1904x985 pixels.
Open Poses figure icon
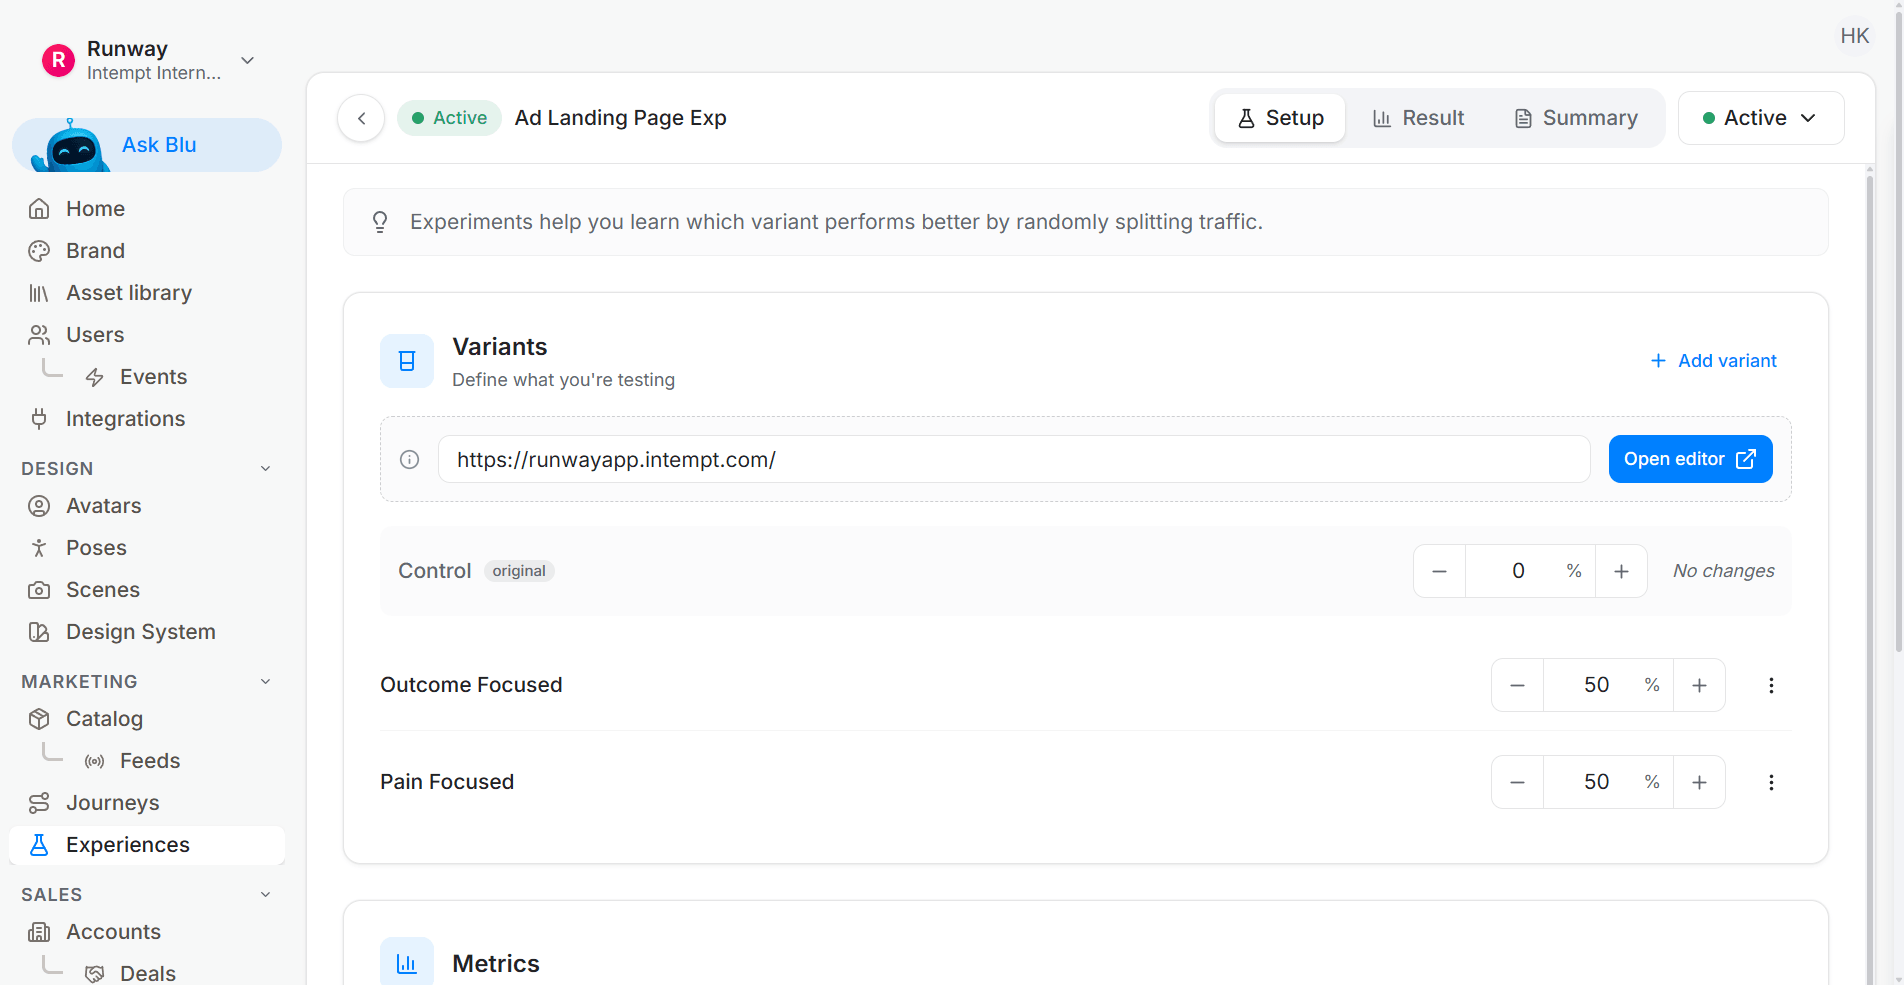click(x=39, y=548)
